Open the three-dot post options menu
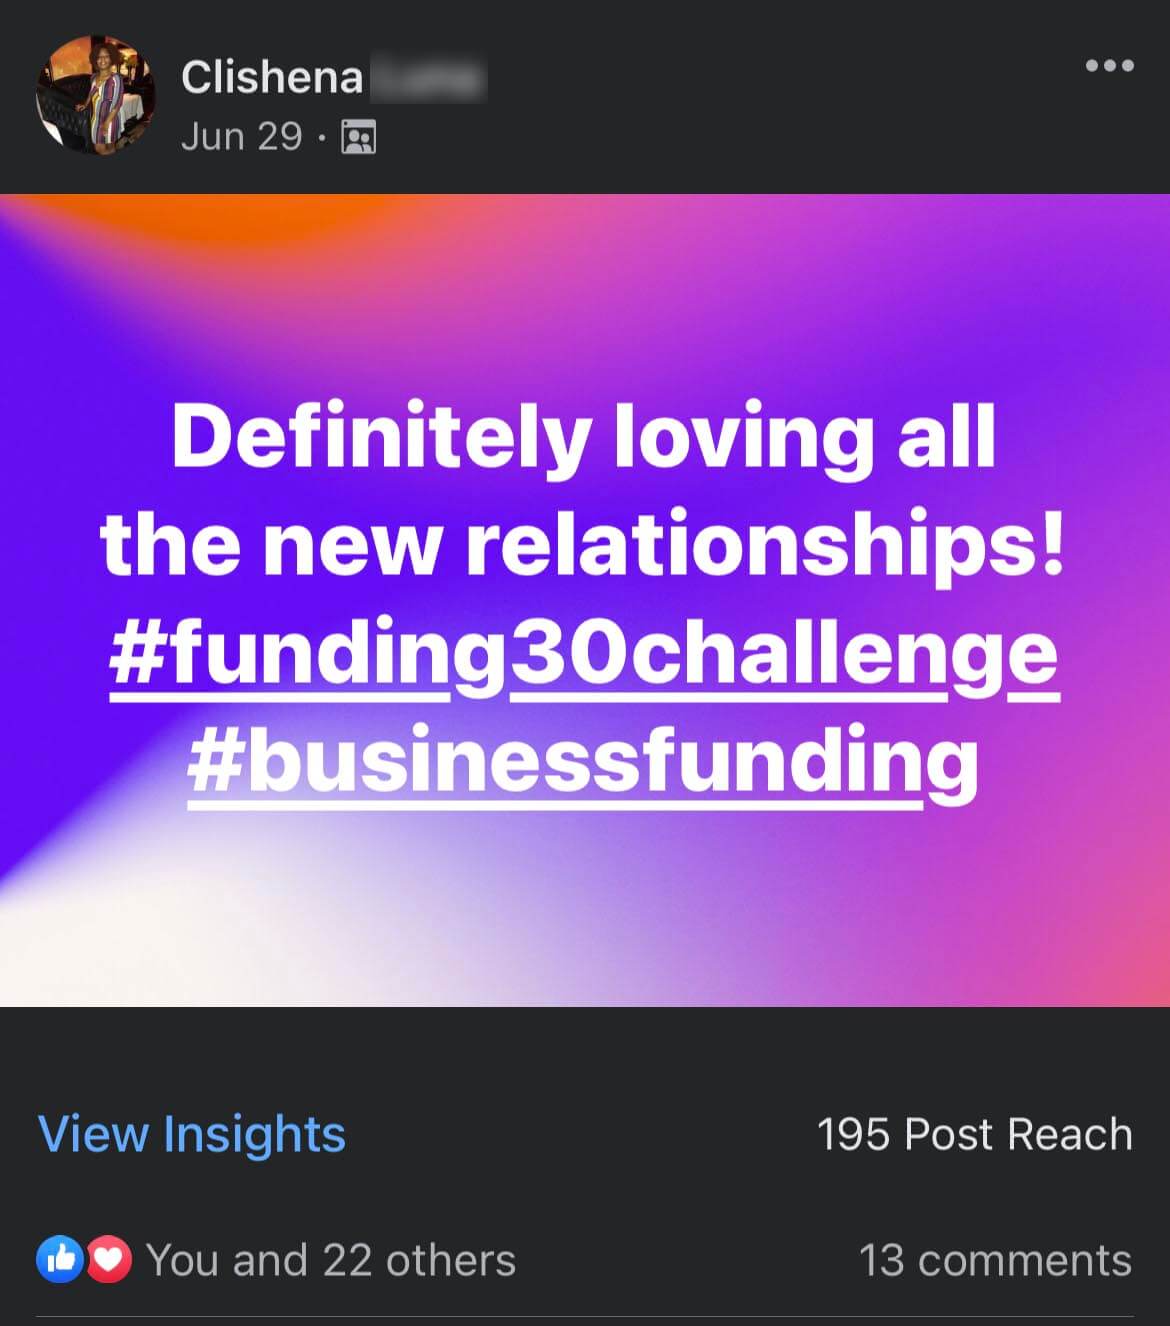The image size is (1170, 1326). tap(1109, 66)
